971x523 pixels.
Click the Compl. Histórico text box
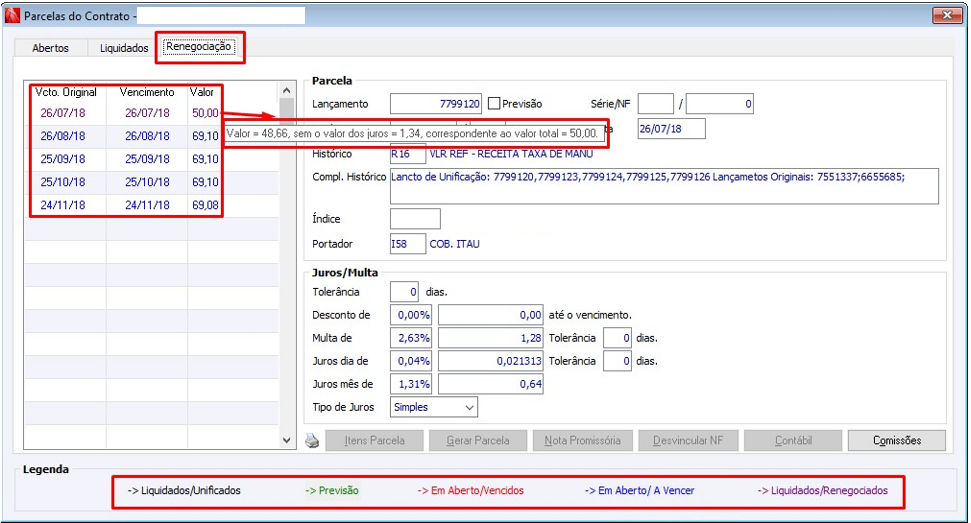[664, 186]
